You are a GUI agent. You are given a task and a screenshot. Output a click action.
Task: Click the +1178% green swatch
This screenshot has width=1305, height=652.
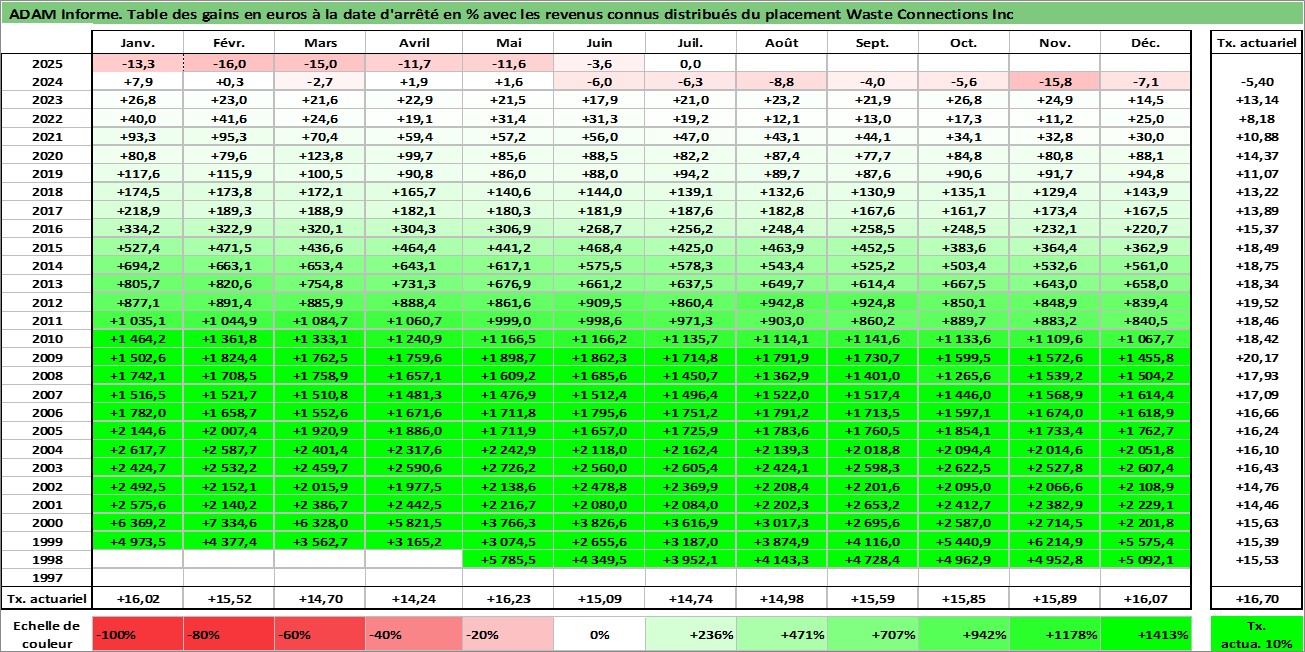[1054, 634]
